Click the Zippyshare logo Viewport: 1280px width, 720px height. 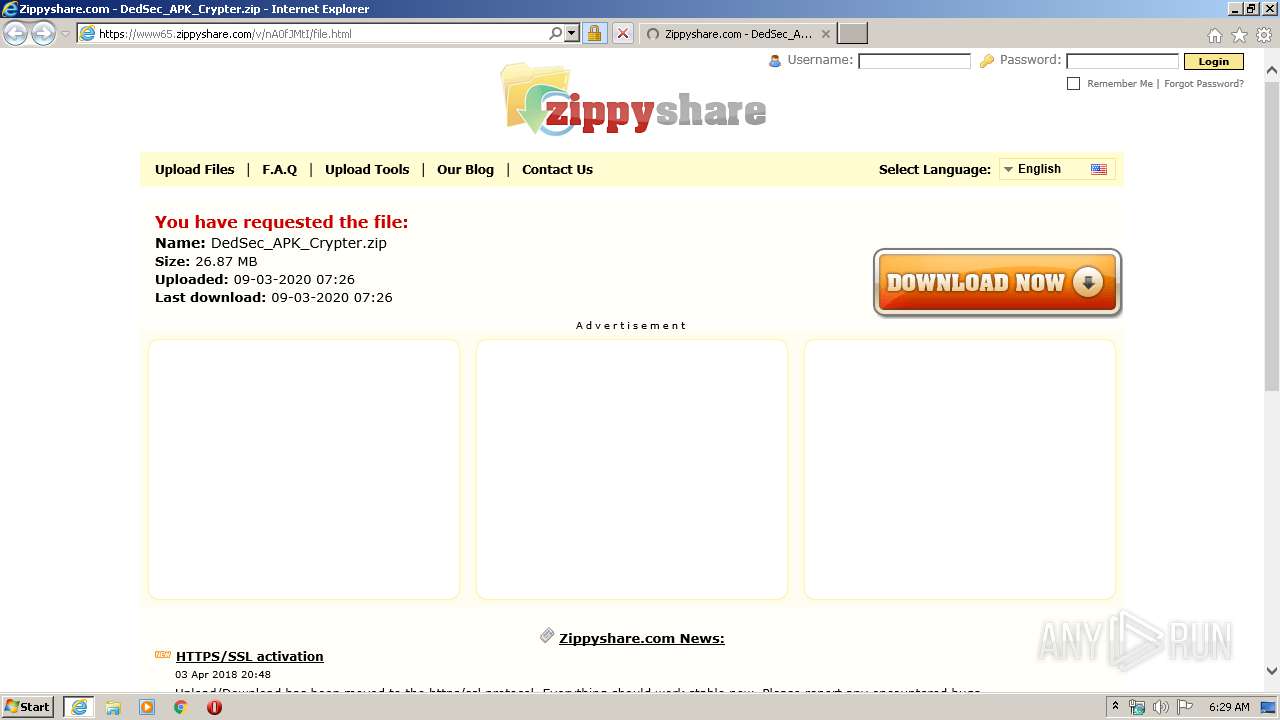coord(634,100)
